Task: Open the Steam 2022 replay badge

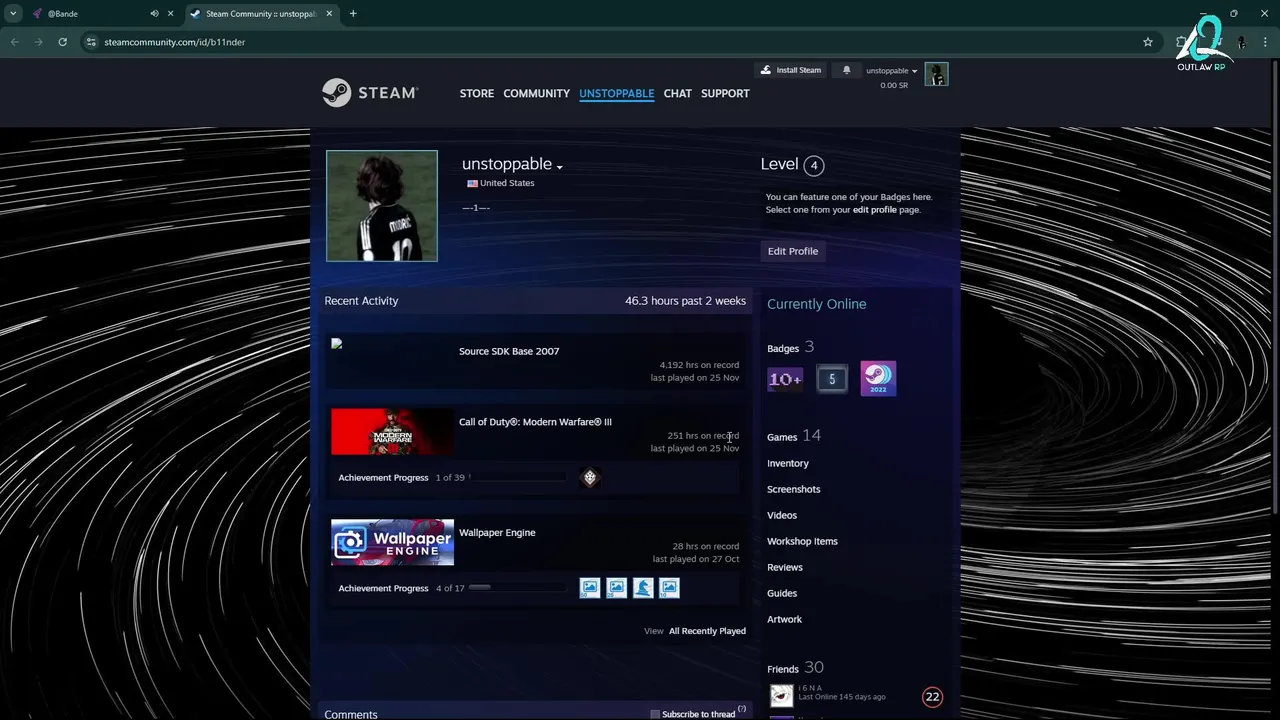Action: [x=878, y=379]
